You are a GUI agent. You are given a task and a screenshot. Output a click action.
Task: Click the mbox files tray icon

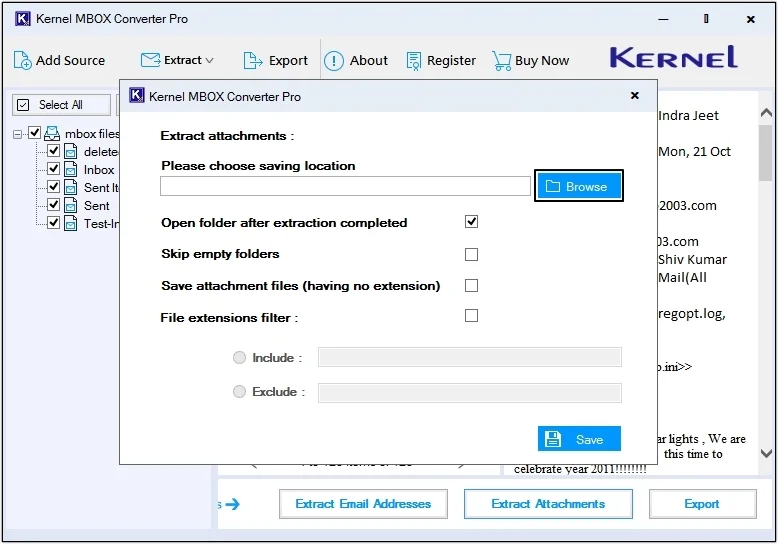pos(52,133)
